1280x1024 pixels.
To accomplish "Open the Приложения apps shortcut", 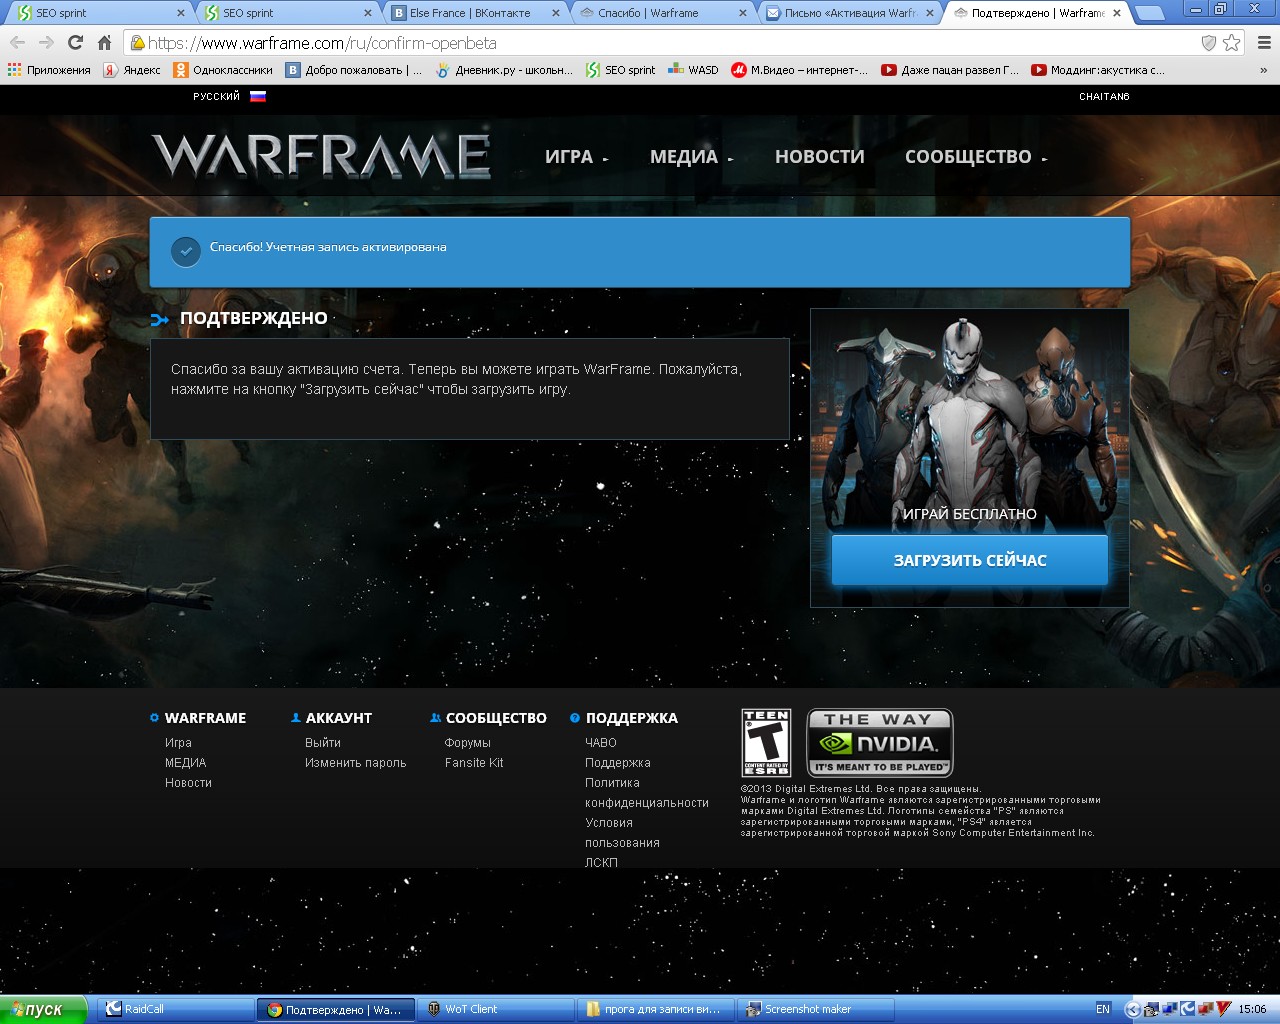I will coord(49,70).
